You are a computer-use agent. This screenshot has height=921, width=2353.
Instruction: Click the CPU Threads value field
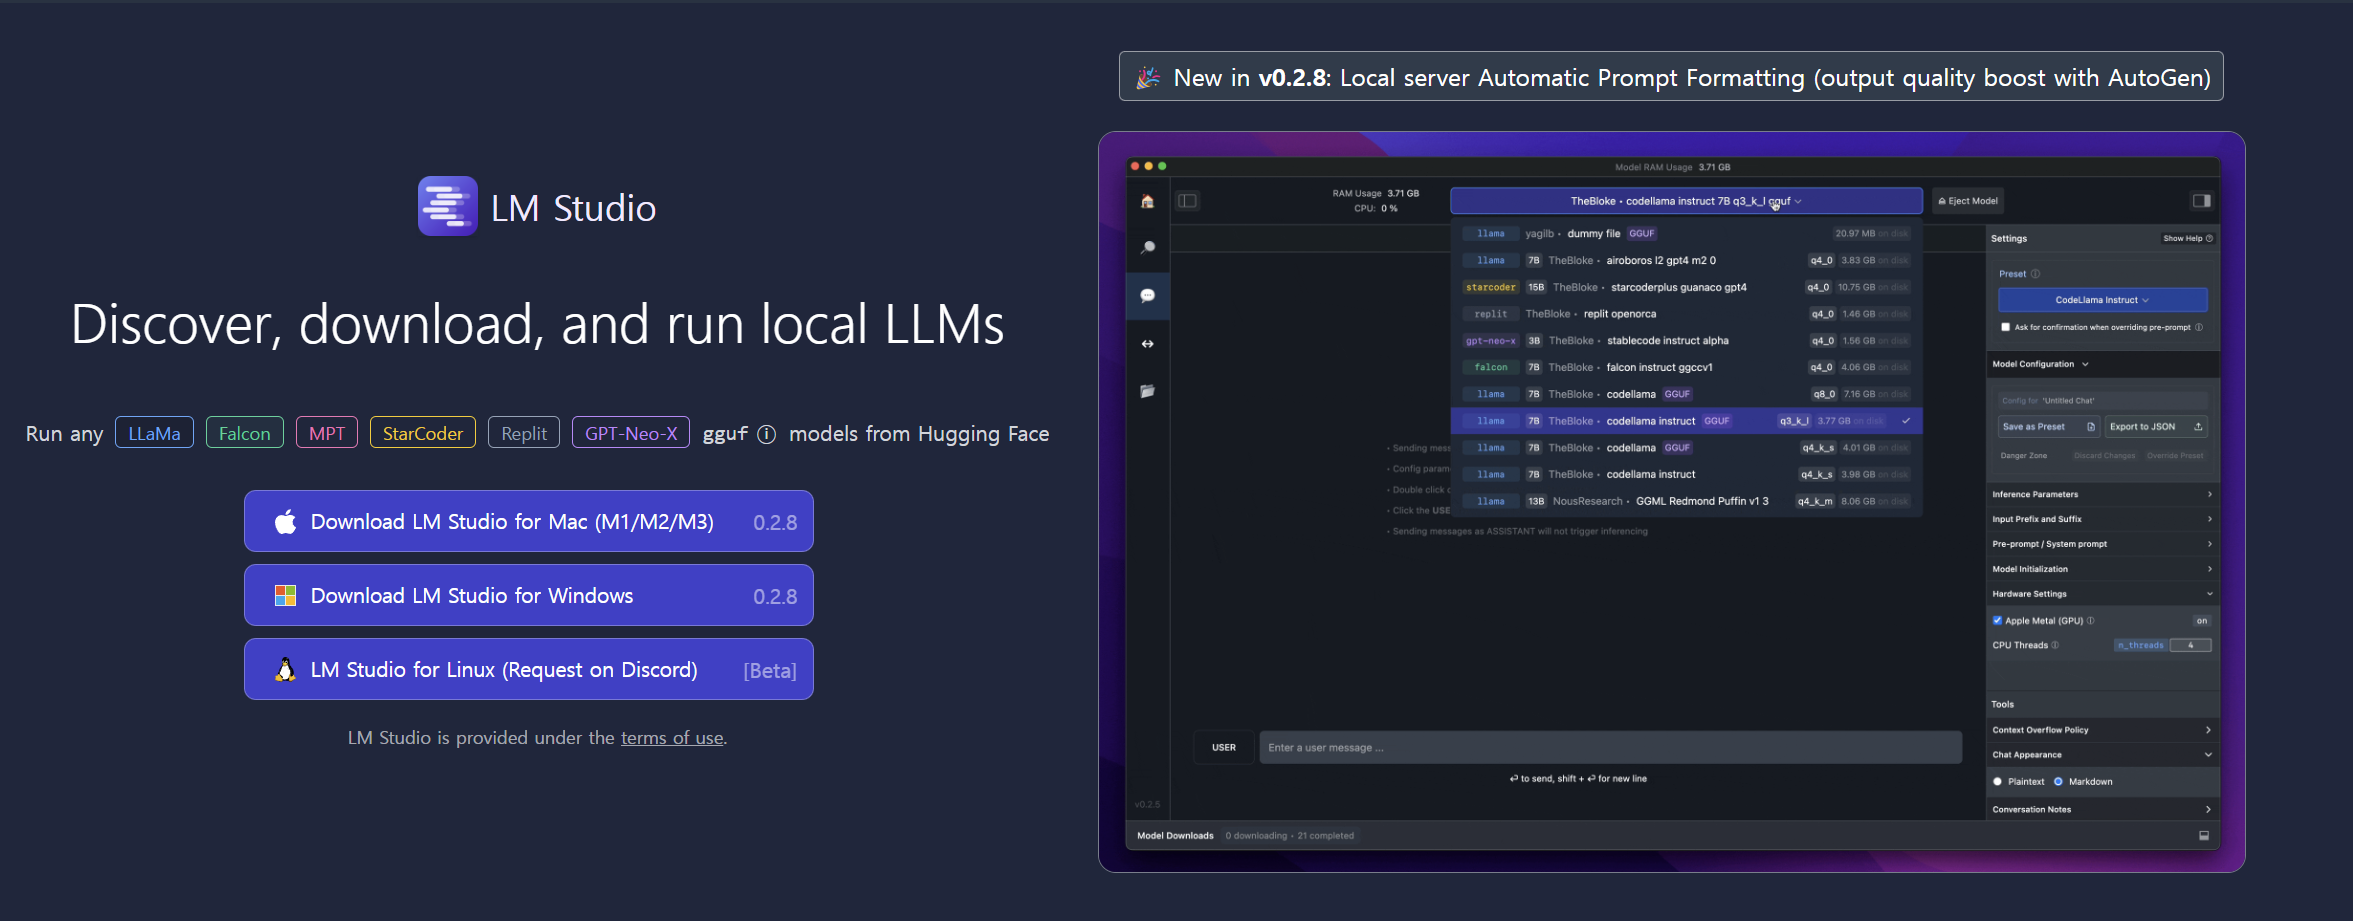pos(2190,645)
